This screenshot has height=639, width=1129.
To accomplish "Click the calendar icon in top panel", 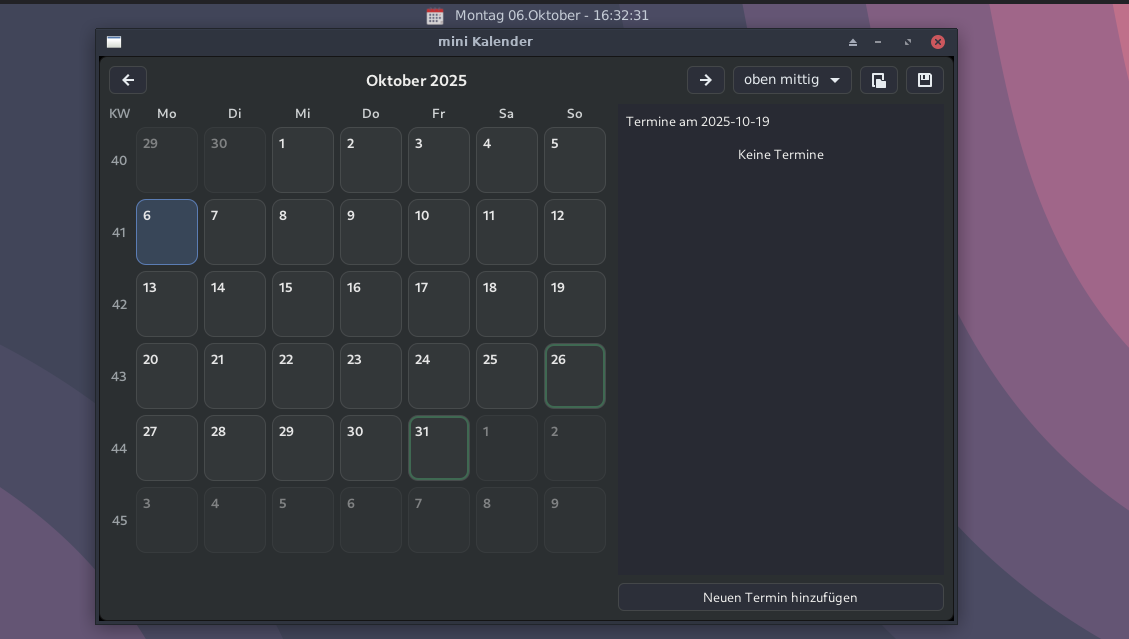I will tap(434, 16).
